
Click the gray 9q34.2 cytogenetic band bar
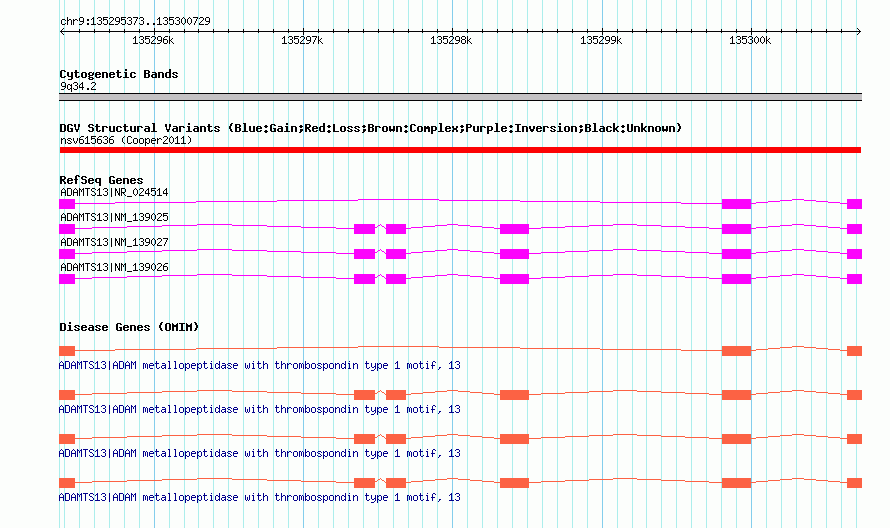click(460, 97)
